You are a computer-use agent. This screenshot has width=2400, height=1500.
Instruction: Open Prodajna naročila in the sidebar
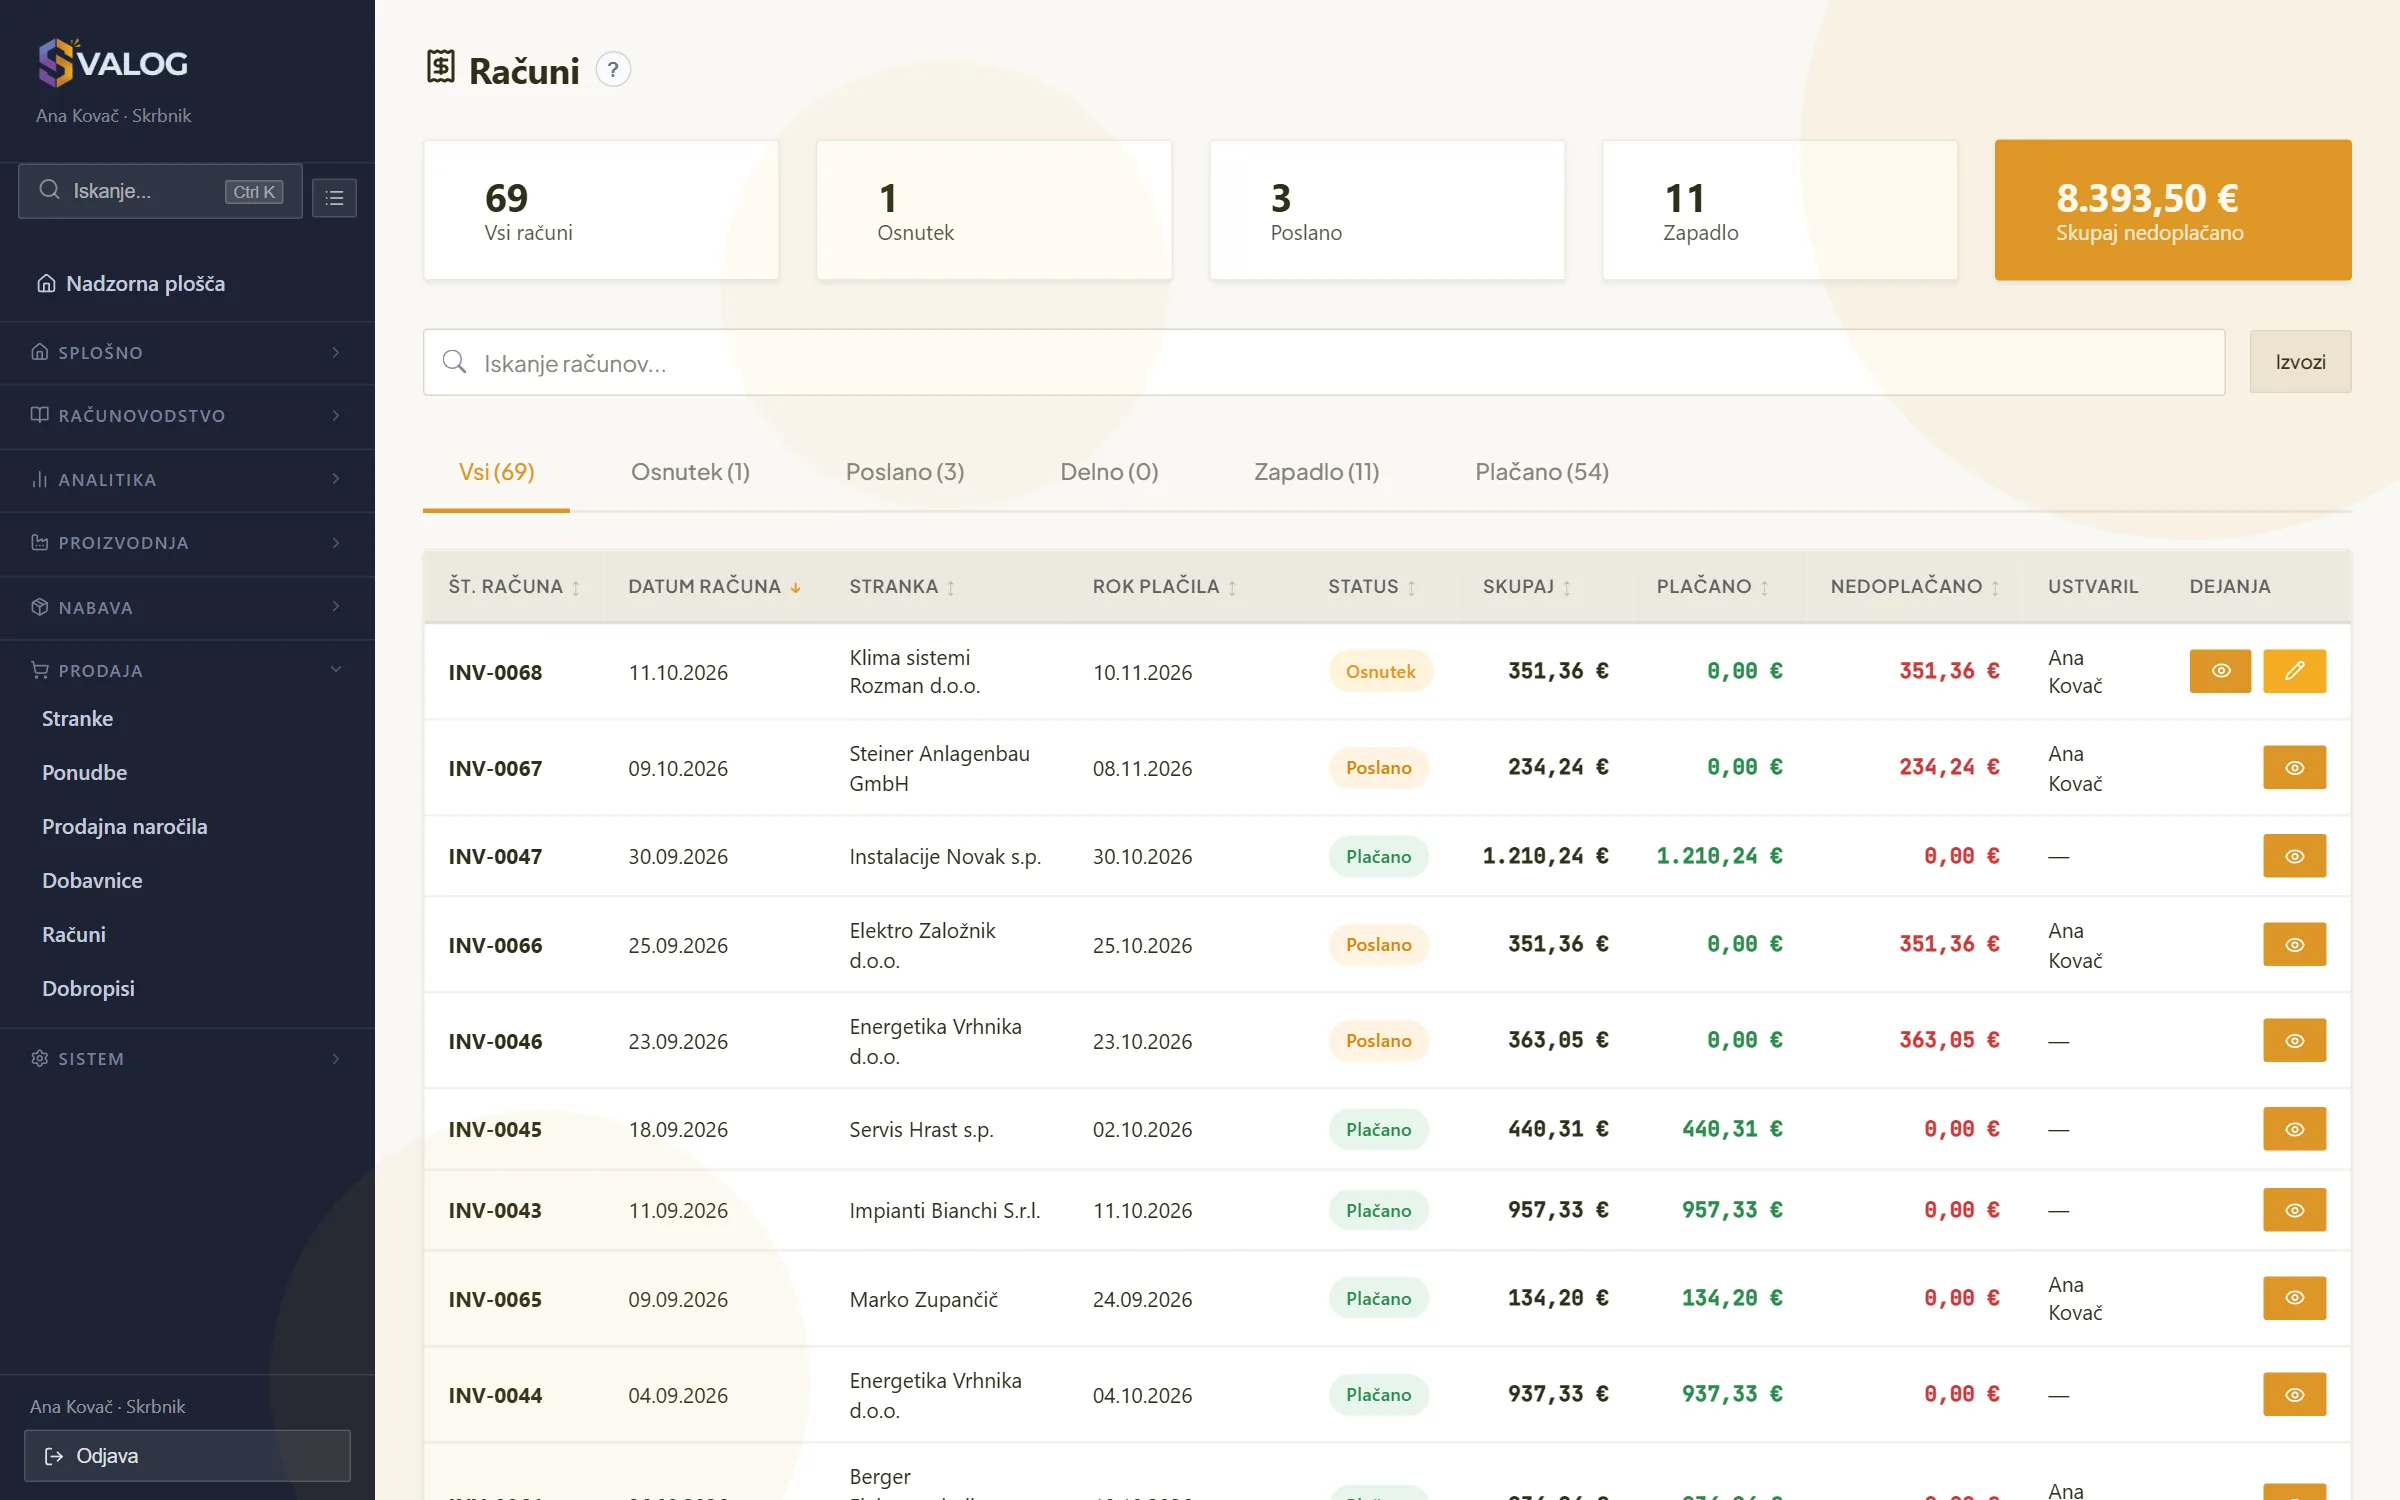coord(125,827)
